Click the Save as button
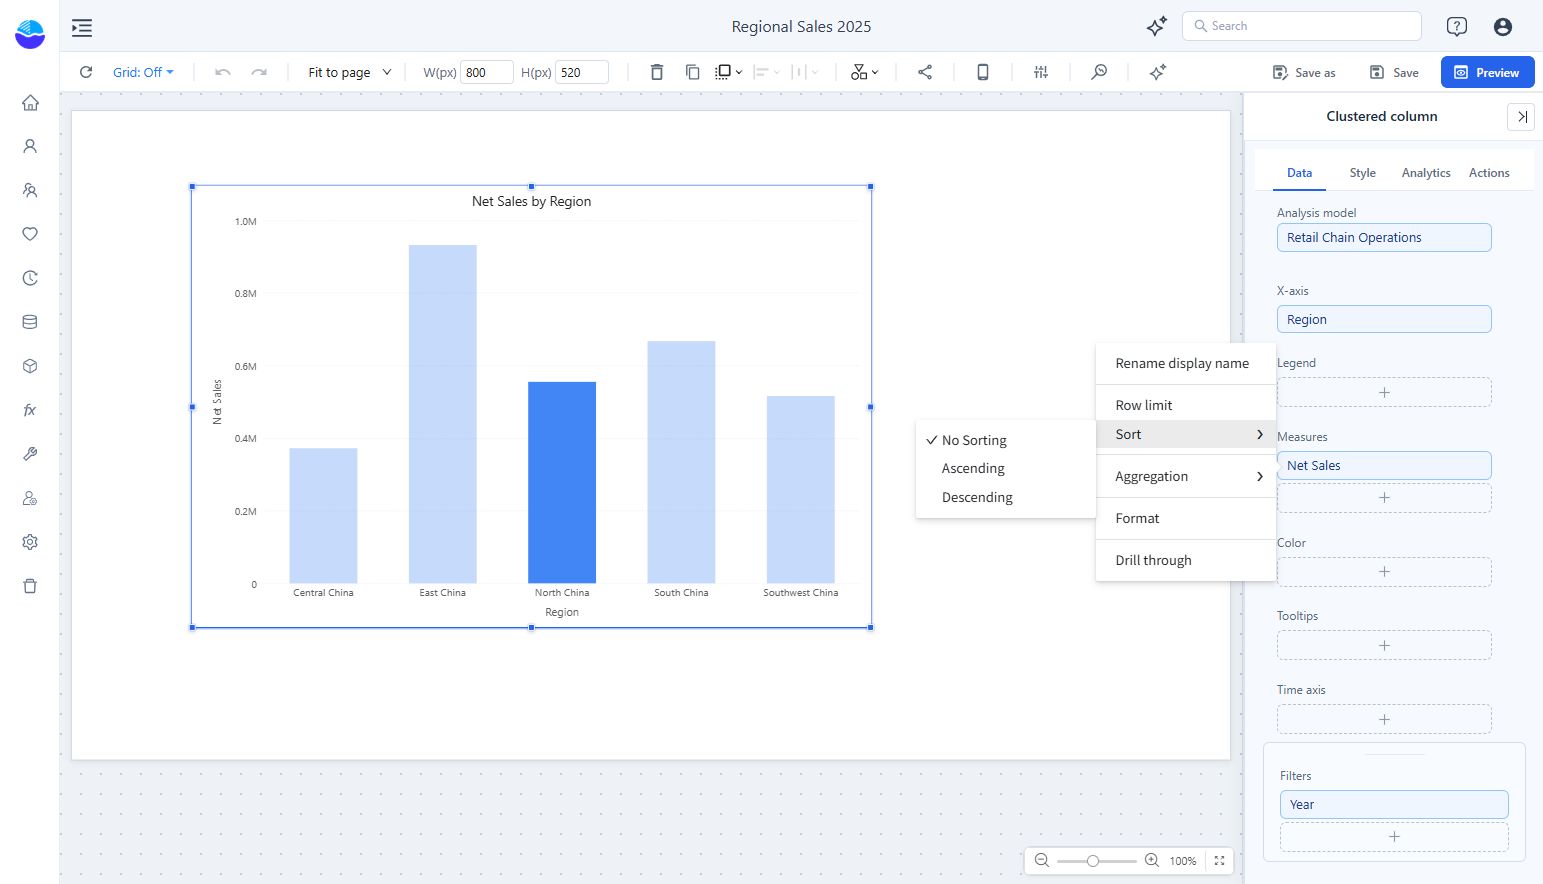 (x=1304, y=72)
